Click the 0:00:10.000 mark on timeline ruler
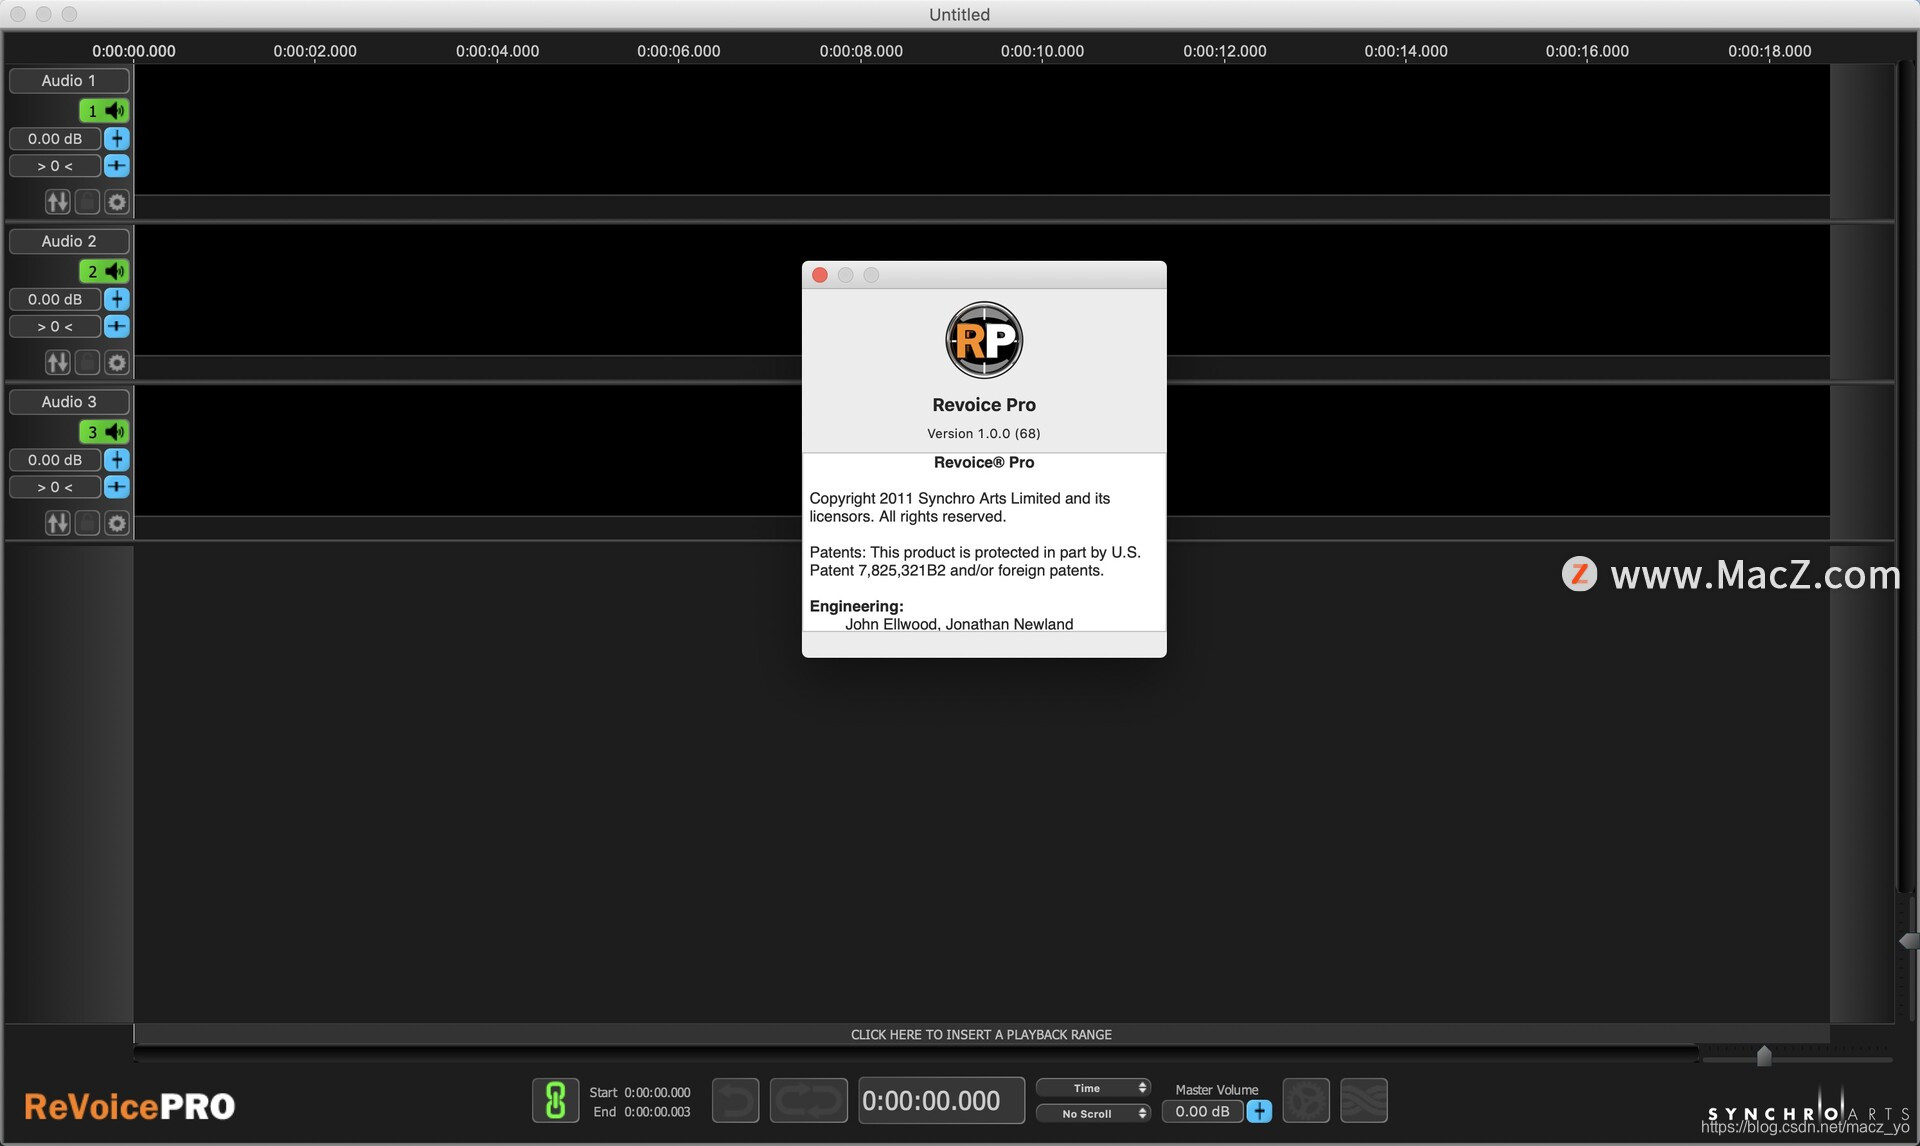This screenshot has width=1920, height=1146. [1042, 51]
